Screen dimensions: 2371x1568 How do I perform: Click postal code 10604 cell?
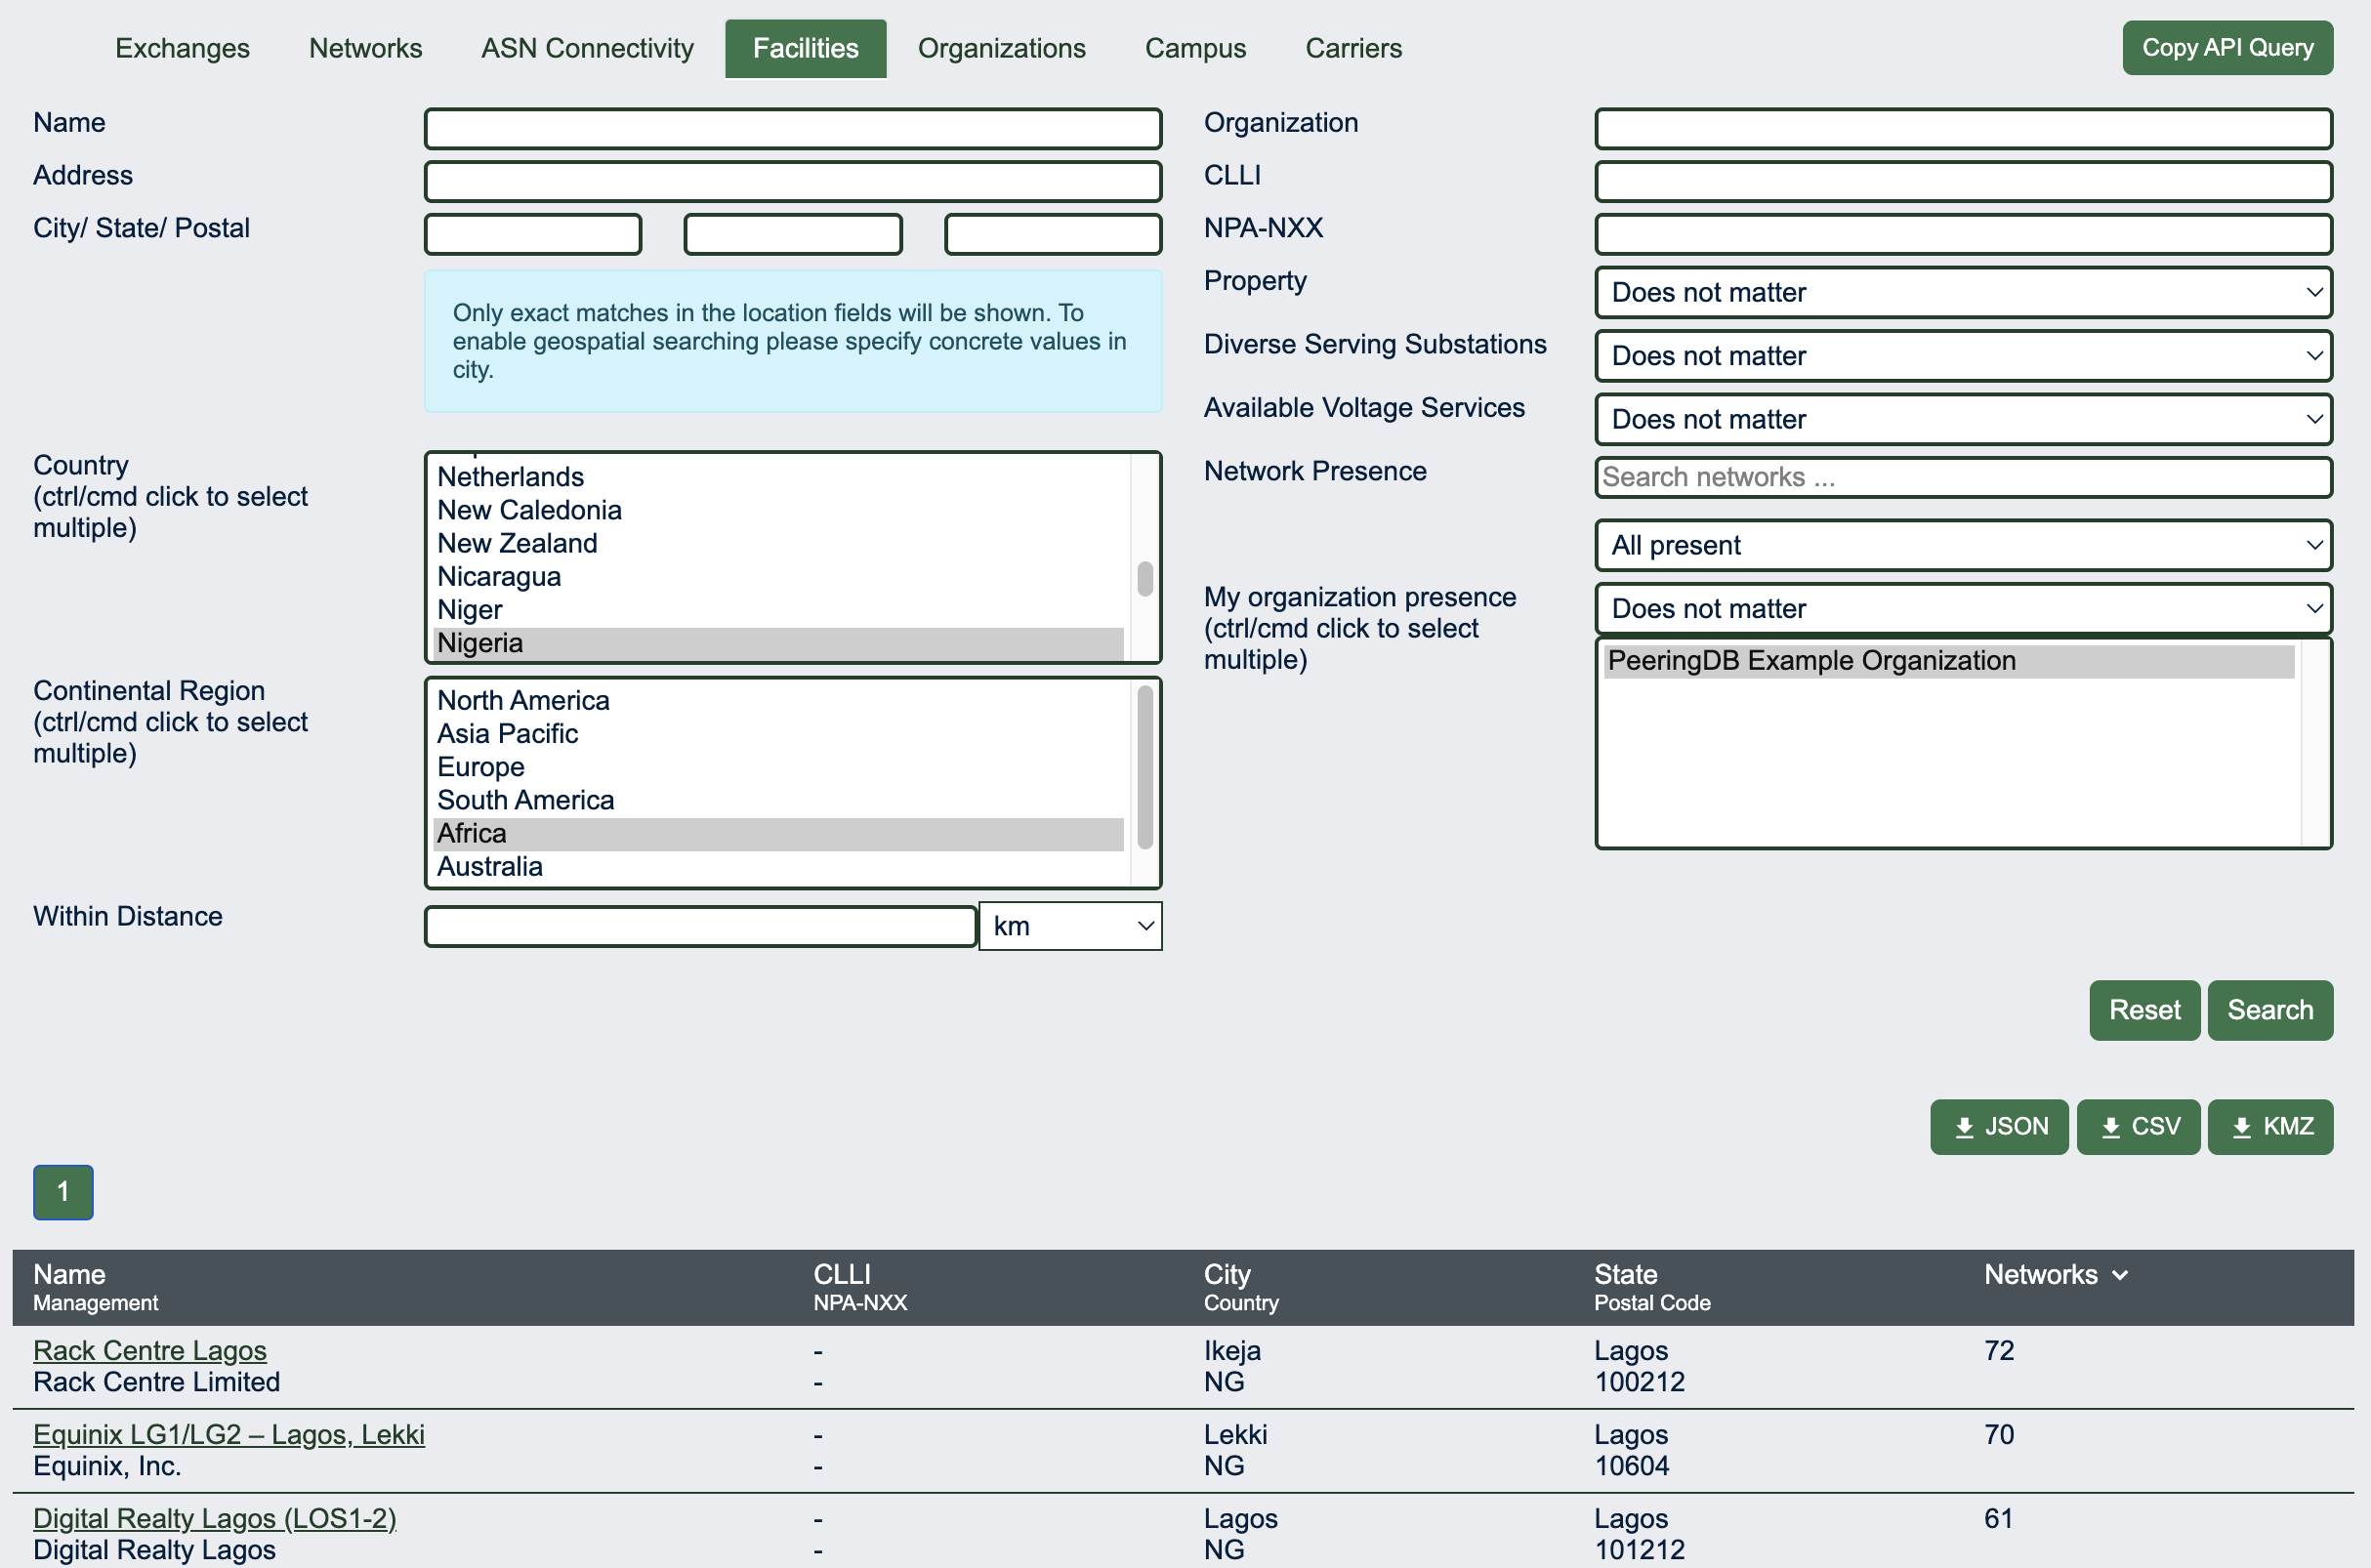click(1631, 1466)
